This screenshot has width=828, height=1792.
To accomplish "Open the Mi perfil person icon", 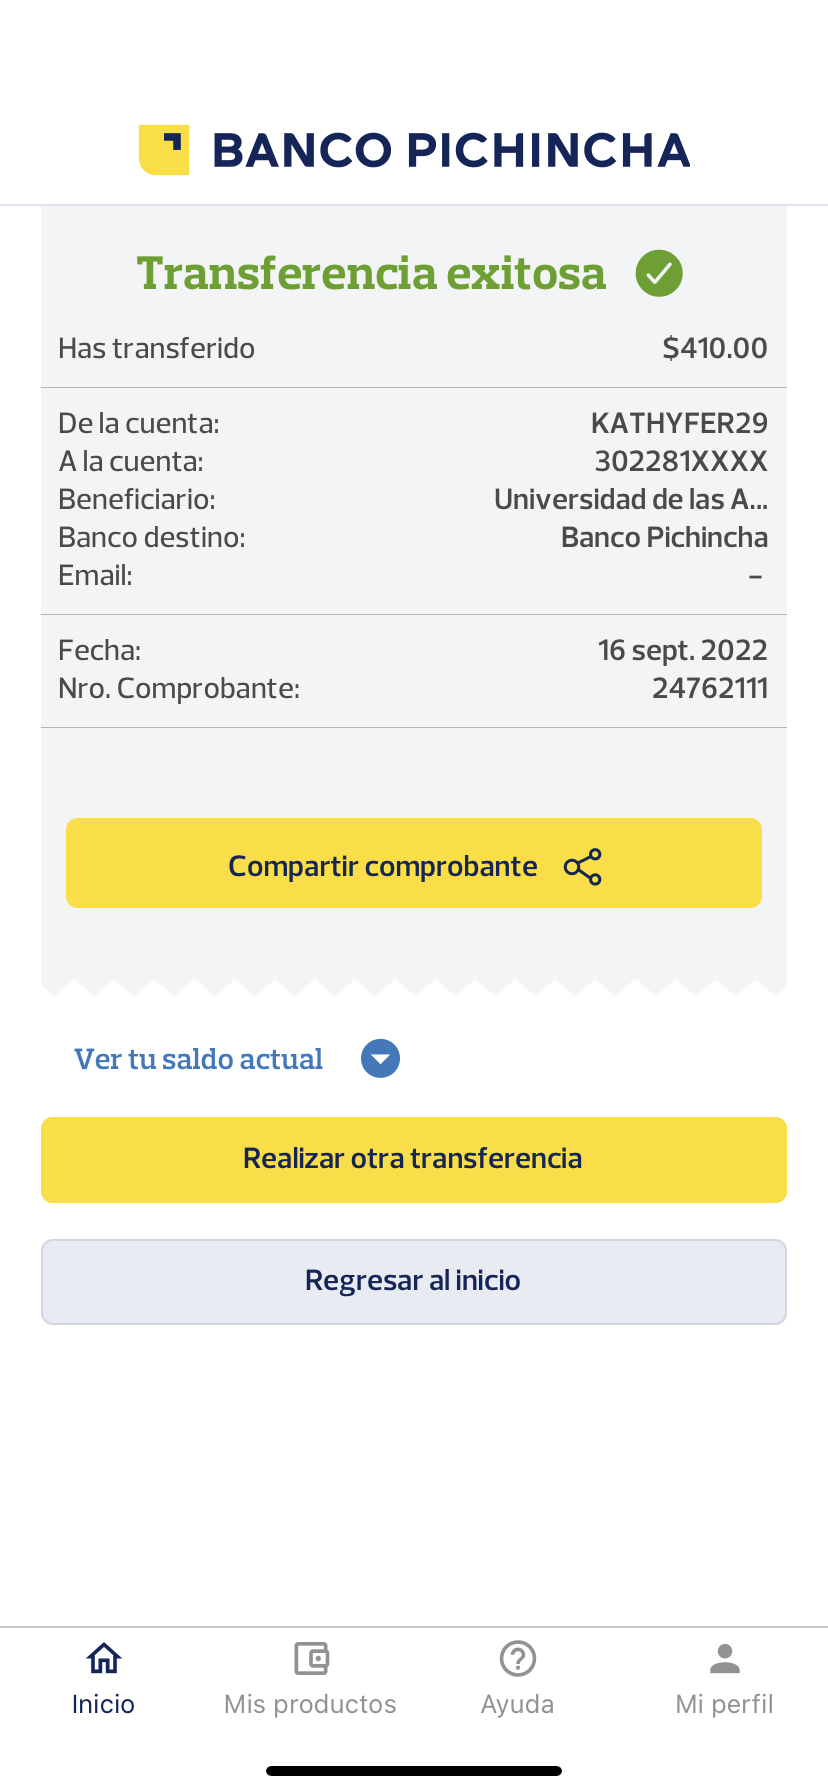I will [x=725, y=1659].
